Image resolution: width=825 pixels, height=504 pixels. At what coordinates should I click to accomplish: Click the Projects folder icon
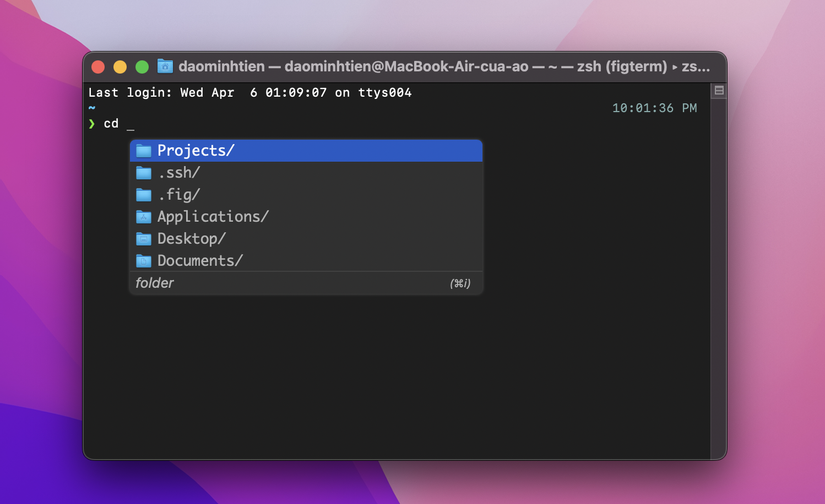pyautogui.click(x=144, y=151)
